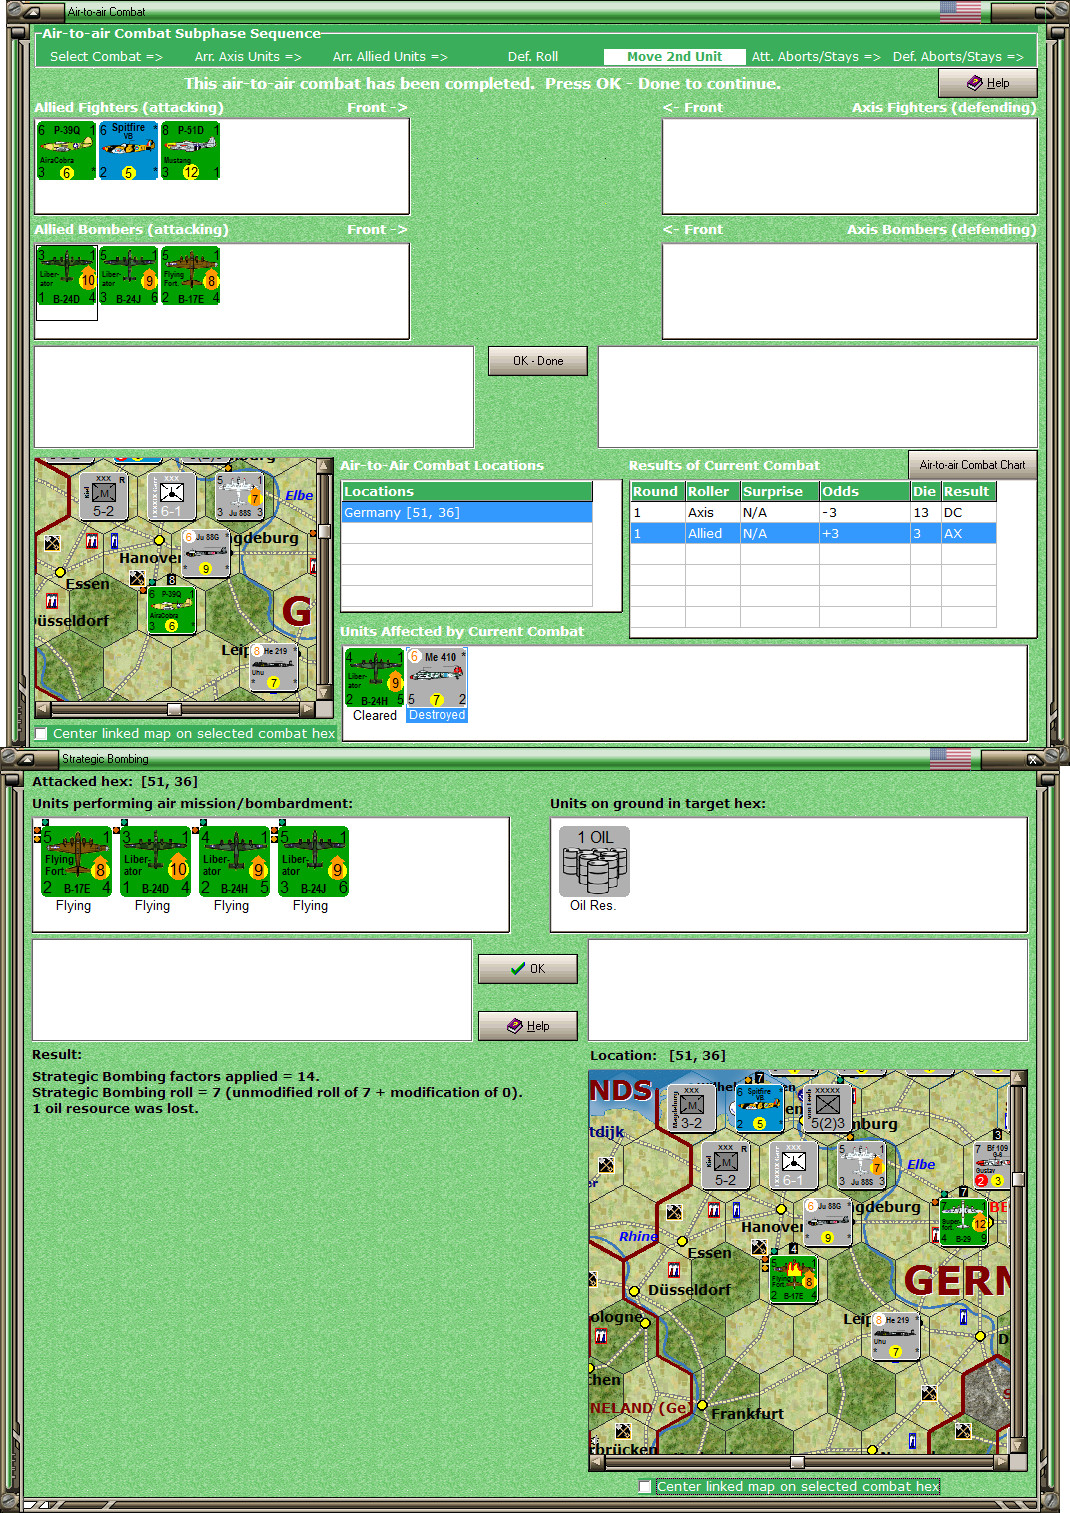Image resolution: width=1070 pixels, height=1513 pixels.
Task: Click the He 219 counter on lower map
Action: pyautogui.click(x=895, y=1336)
